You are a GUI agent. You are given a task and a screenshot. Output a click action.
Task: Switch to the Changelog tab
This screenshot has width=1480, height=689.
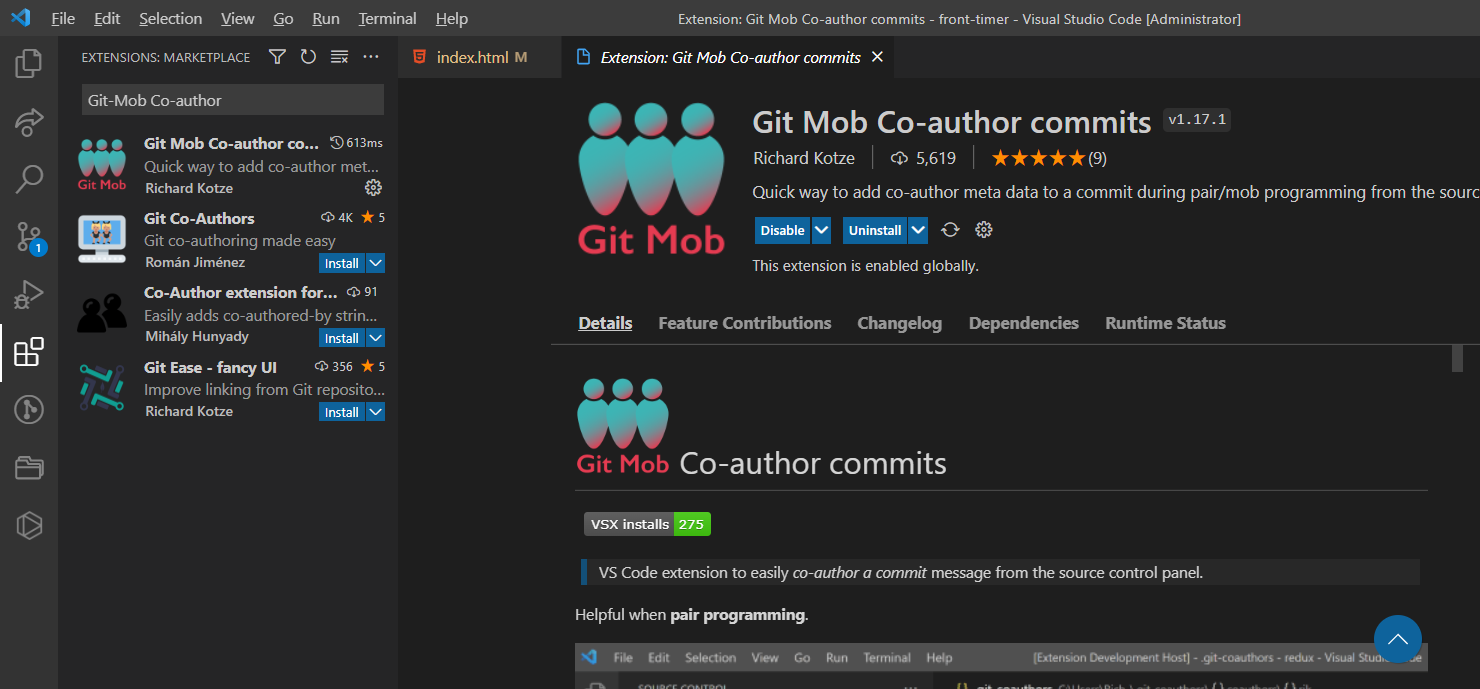click(x=900, y=323)
